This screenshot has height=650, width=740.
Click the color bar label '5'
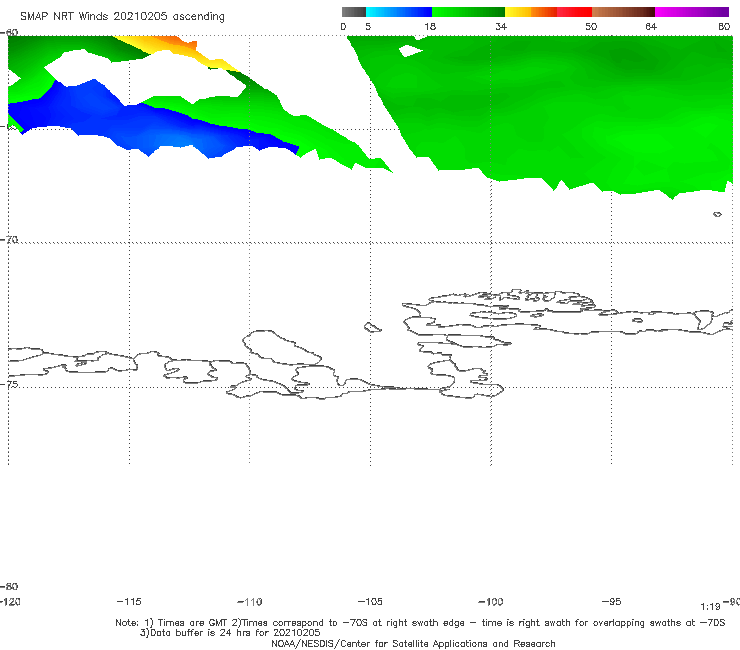pos(368,26)
